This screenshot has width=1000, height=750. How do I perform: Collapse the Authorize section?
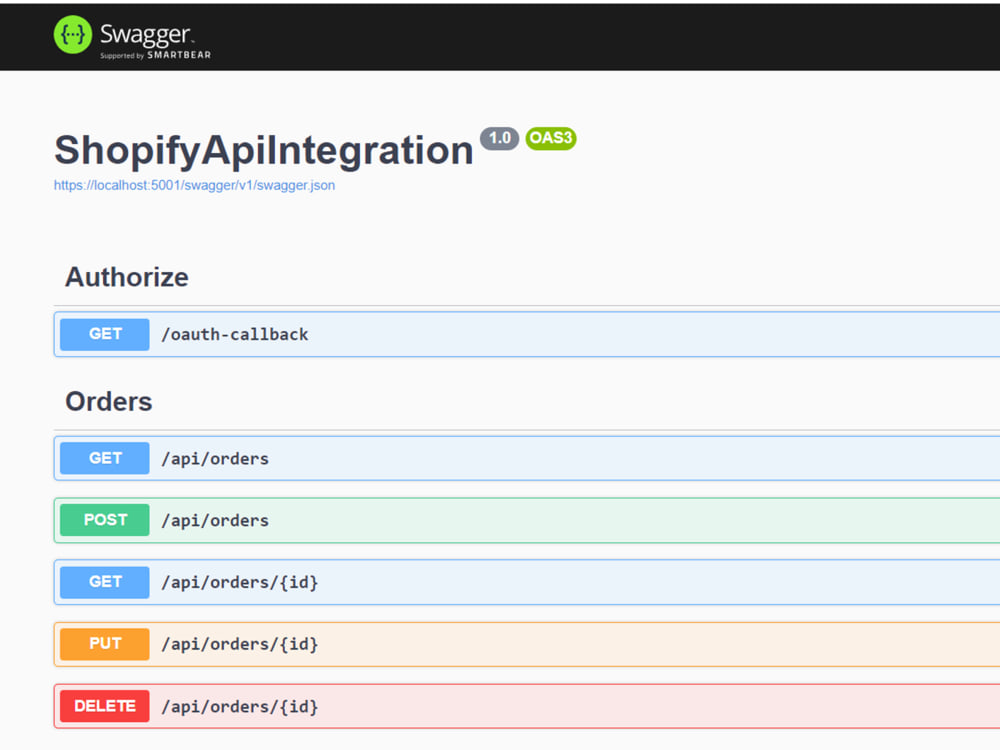click(x=126, y=278)
